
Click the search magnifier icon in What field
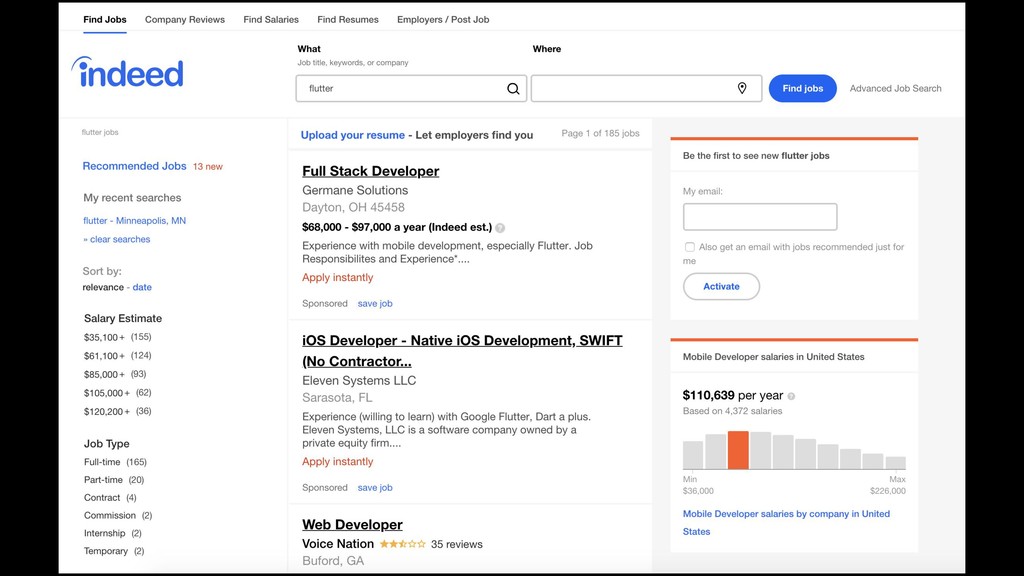click(513, 89)
